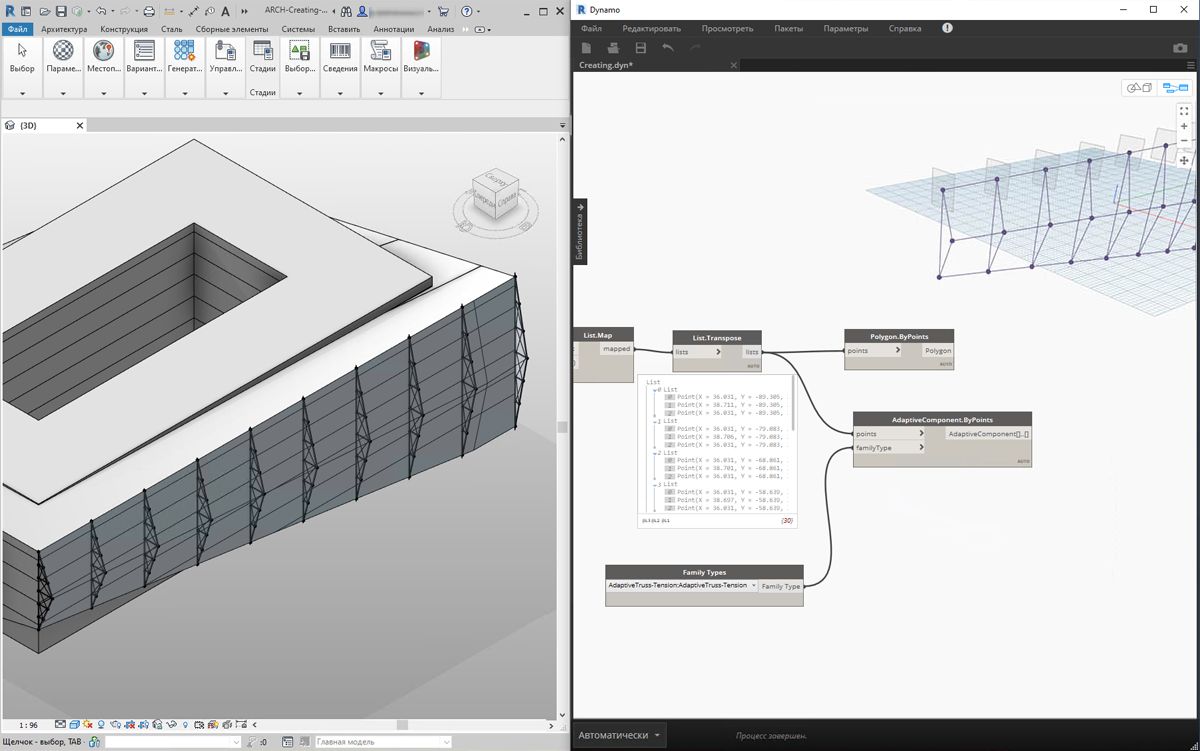Click the Revit status bar workset input field
Viewport: 1200px width, 751px height.
(173, 742)
